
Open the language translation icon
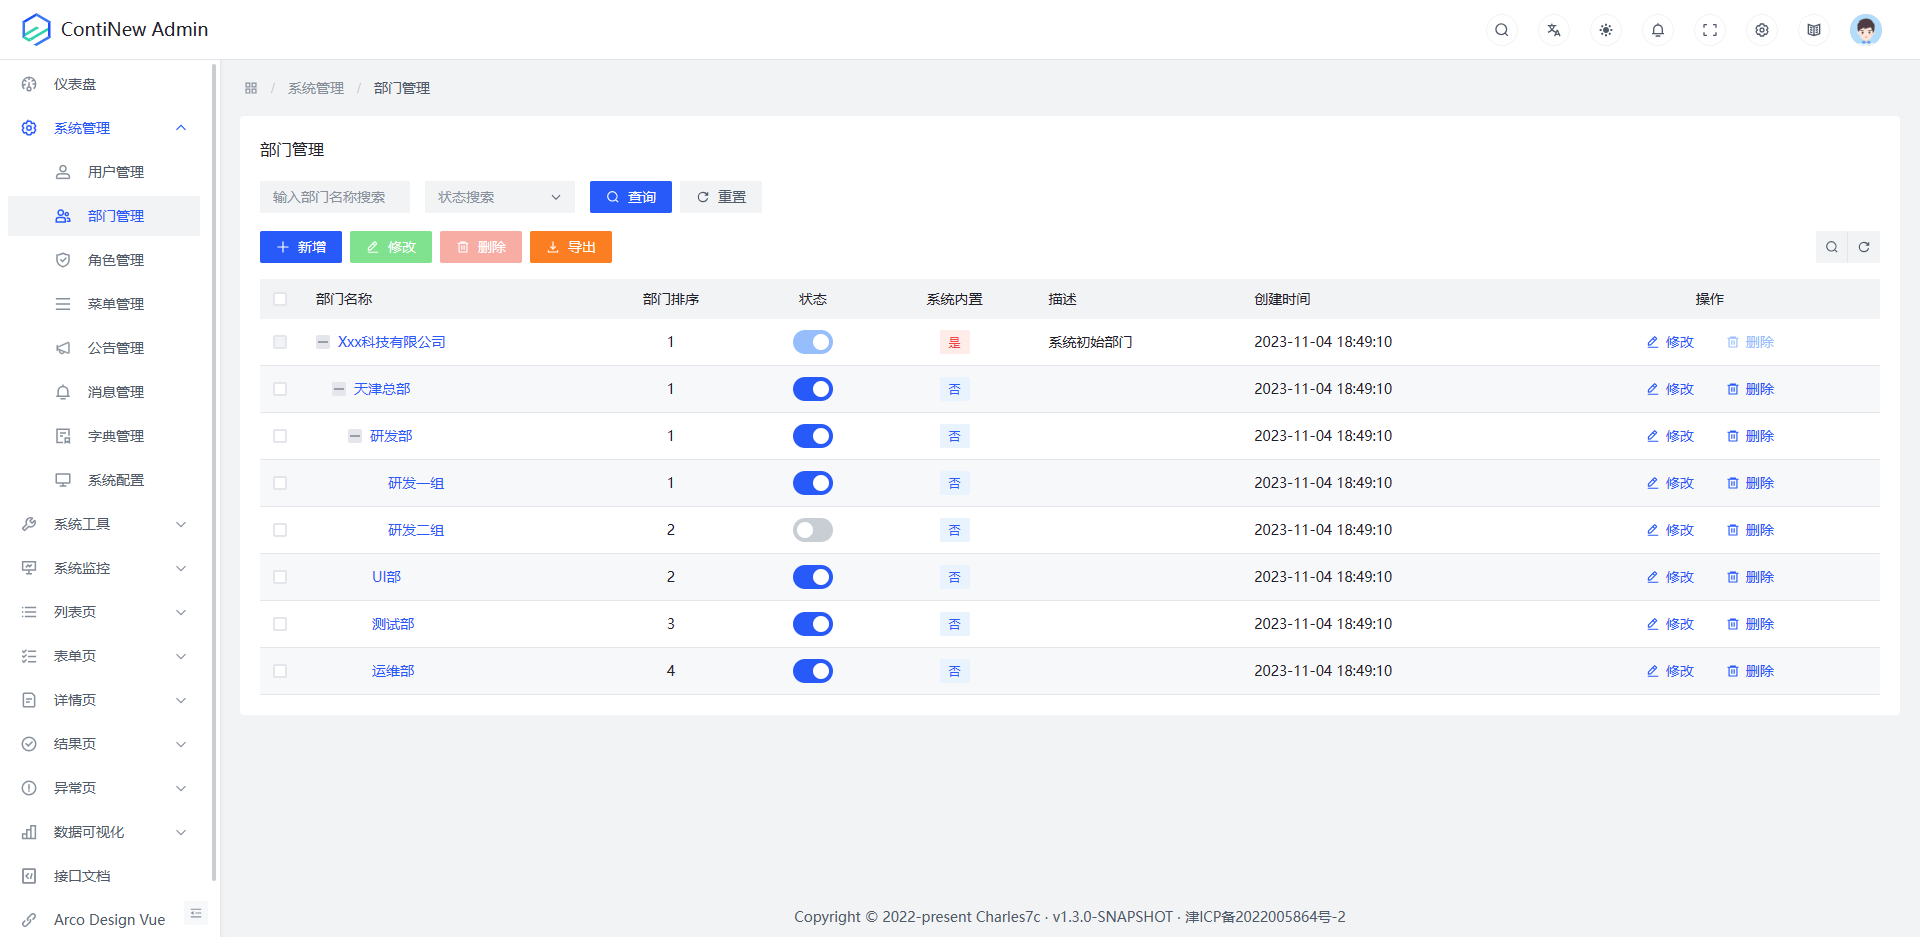pos(1553,30)
